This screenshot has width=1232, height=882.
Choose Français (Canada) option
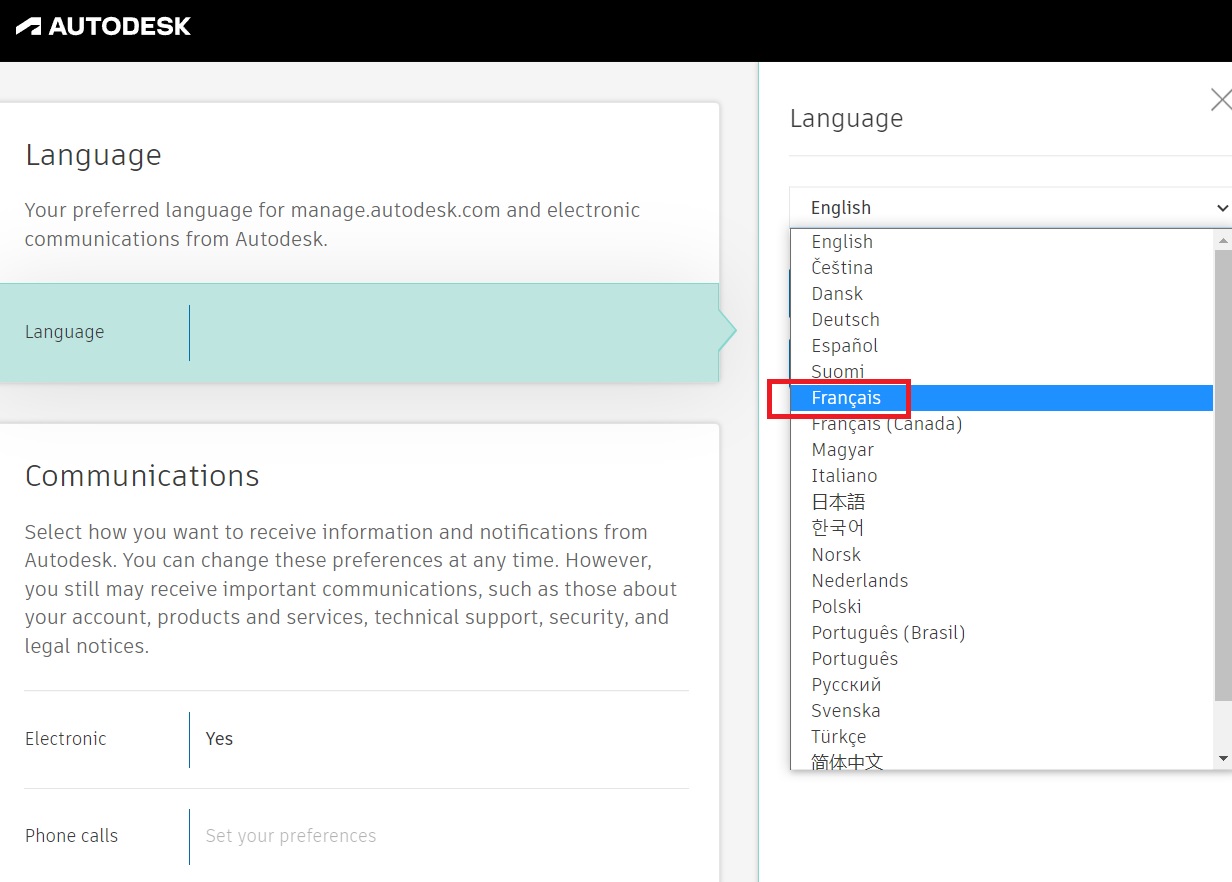(x=886, y=424)
